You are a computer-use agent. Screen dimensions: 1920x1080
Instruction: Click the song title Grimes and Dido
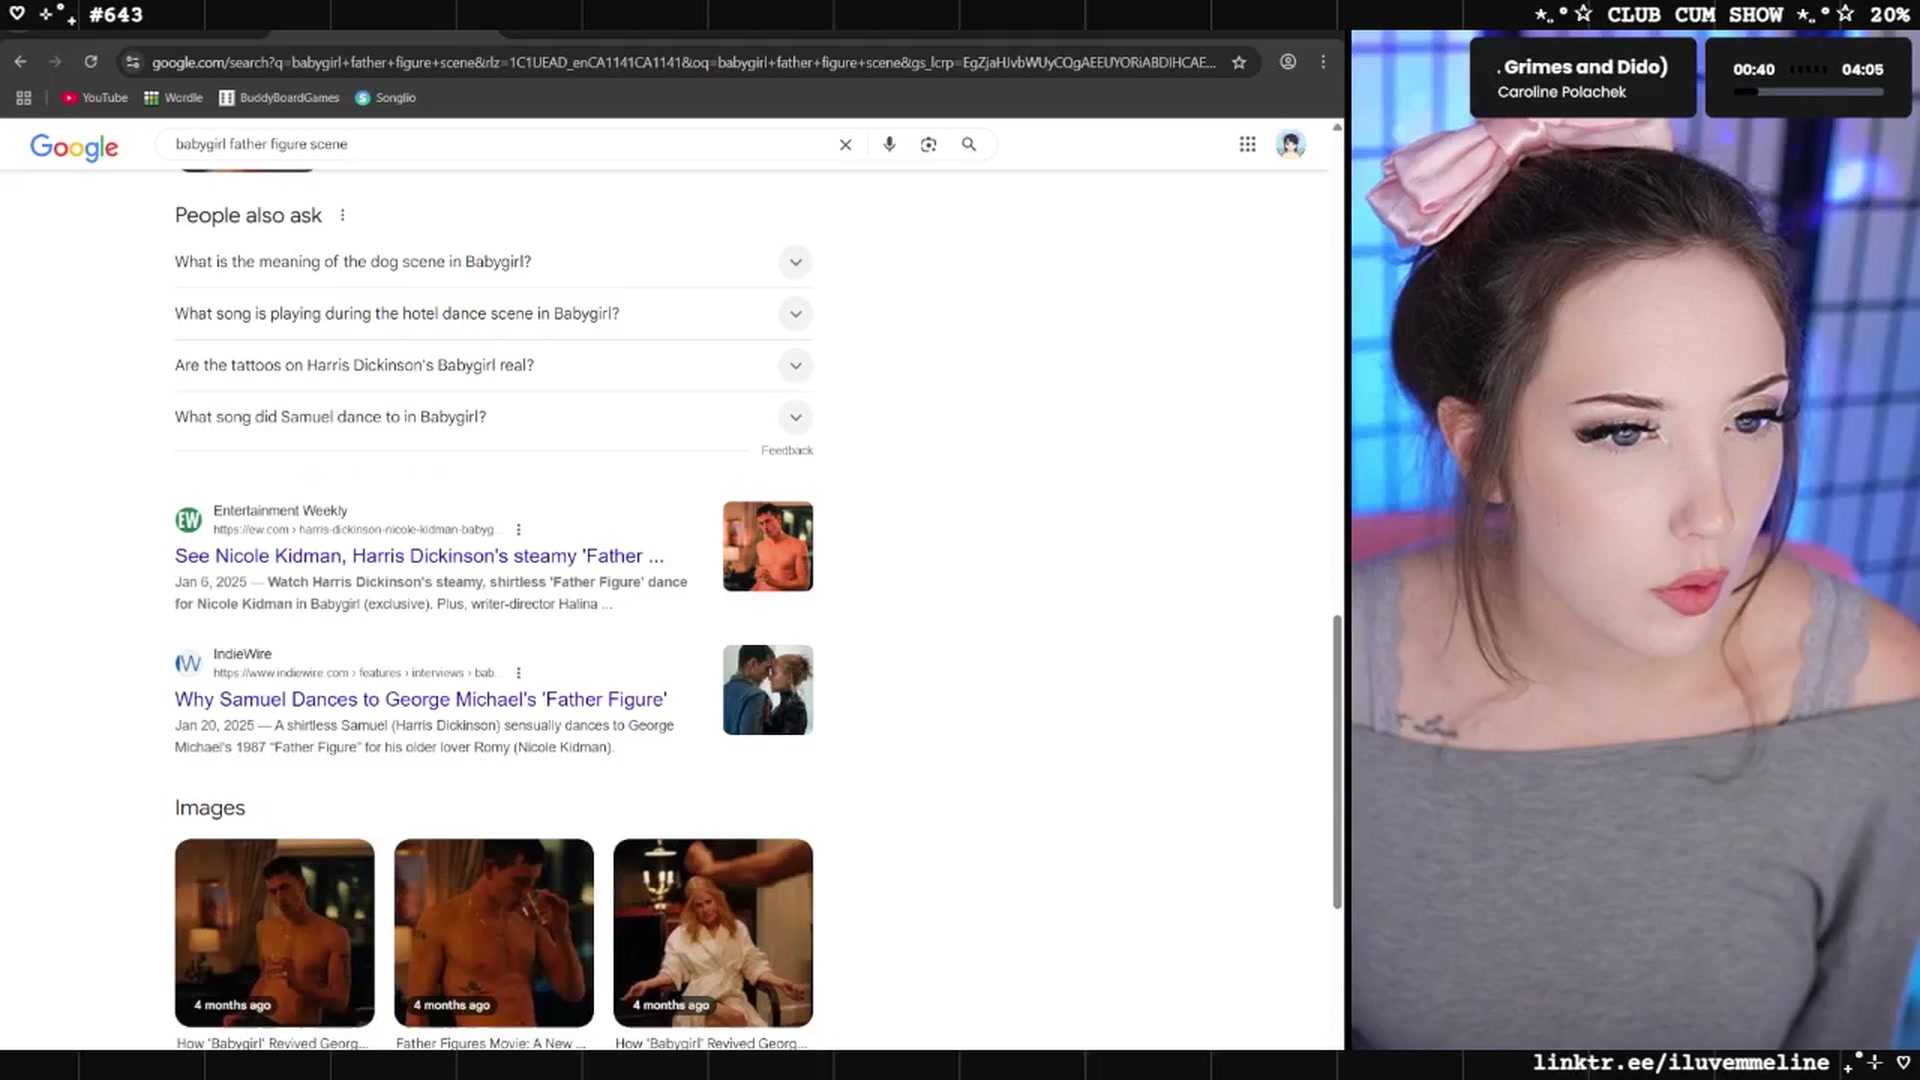[x=1583, y=67]
